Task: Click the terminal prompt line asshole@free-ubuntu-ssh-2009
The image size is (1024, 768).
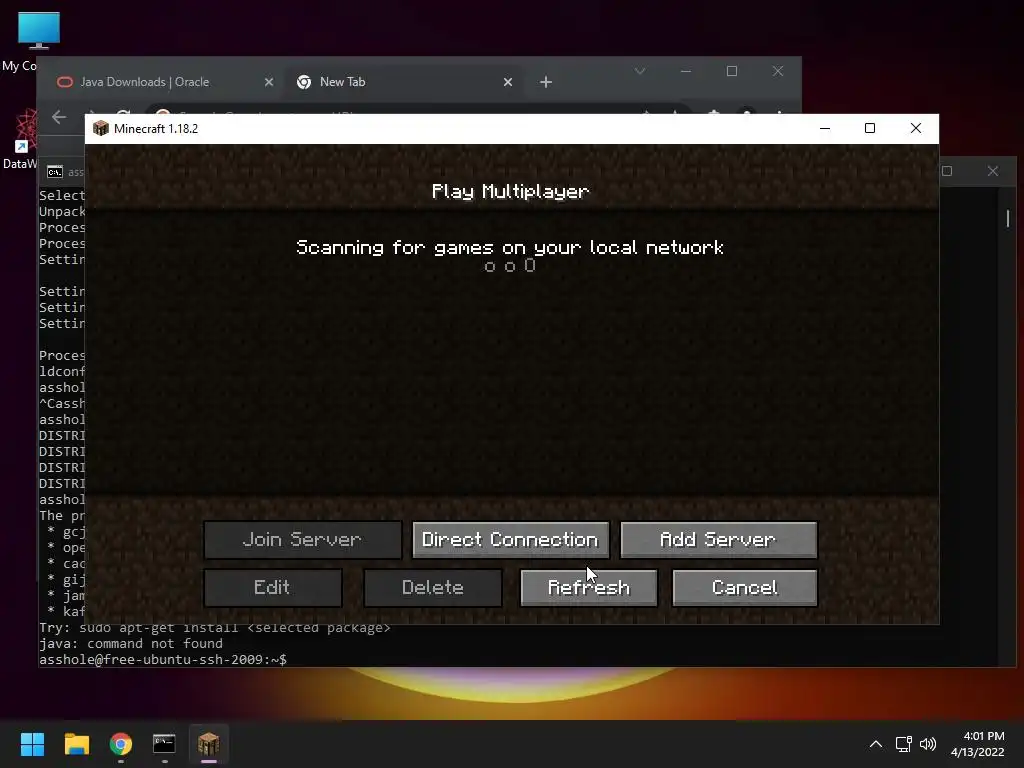Action: 163,660
